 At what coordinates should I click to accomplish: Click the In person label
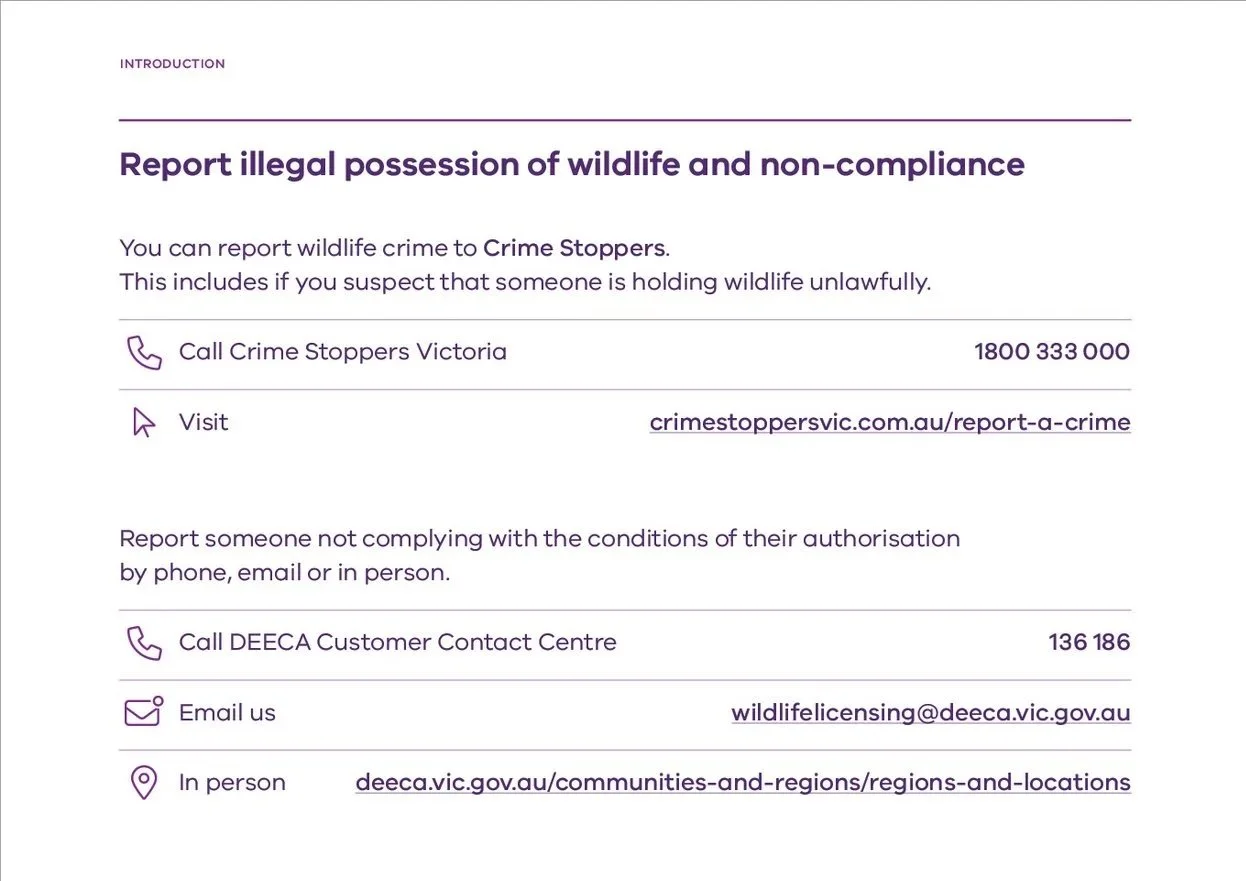click(232, 783)
